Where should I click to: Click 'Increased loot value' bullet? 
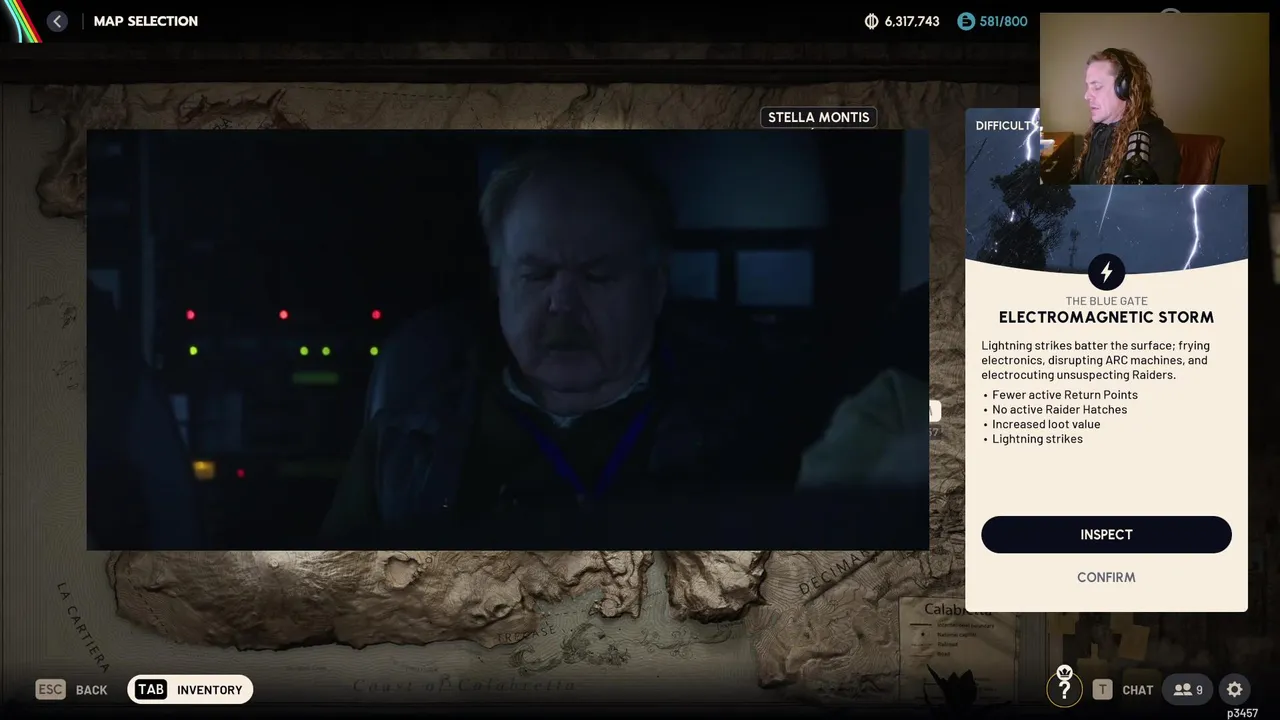pyautogui.click(x=1046, y=424)
